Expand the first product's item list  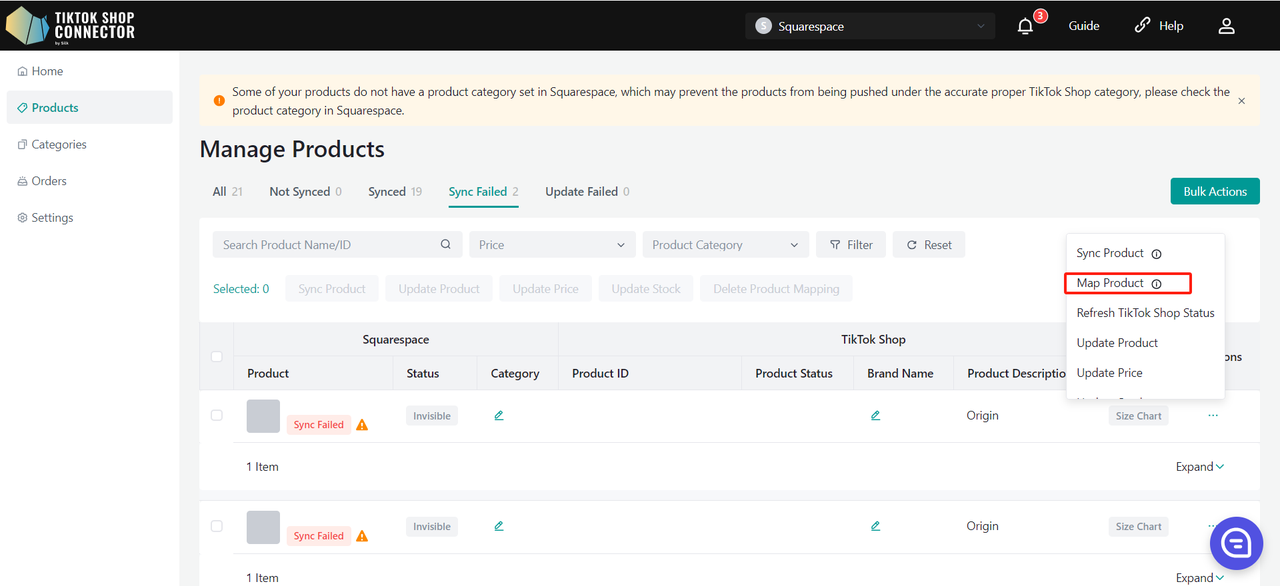tap(1200, 467)
